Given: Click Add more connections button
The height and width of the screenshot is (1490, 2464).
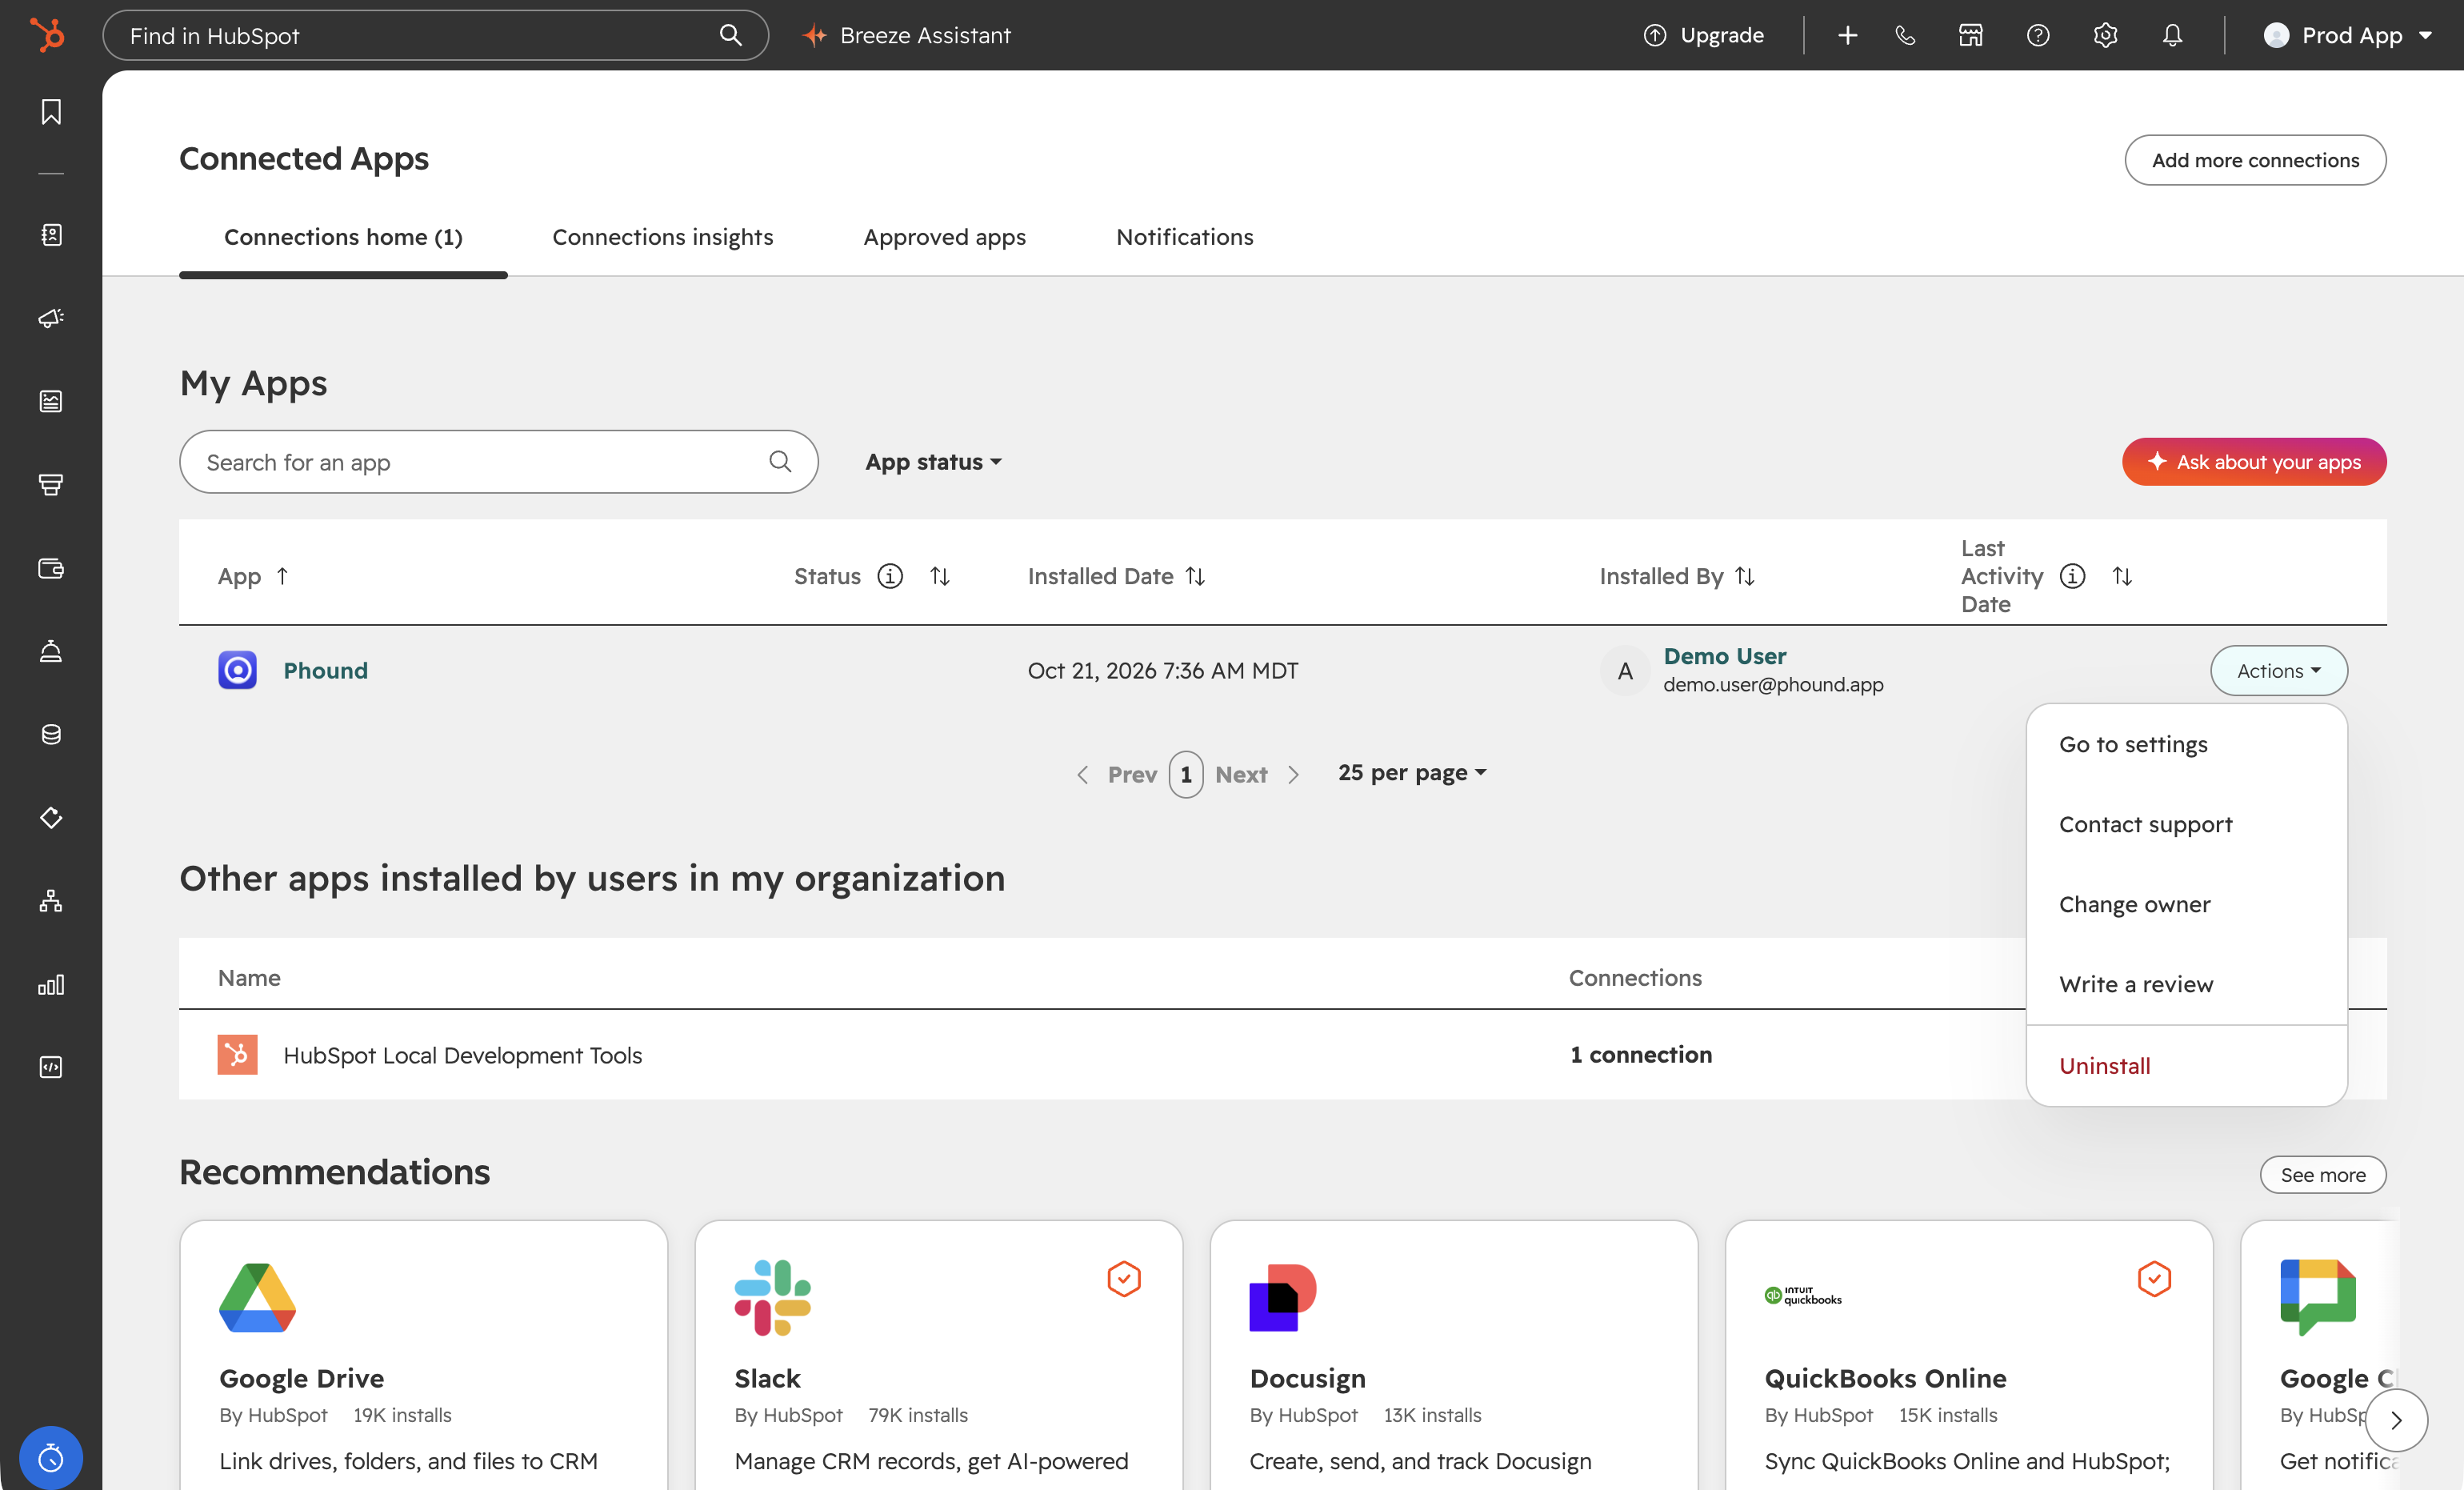Looking at the screenshot, I should pyautogui.click(x=2254, y=160).
